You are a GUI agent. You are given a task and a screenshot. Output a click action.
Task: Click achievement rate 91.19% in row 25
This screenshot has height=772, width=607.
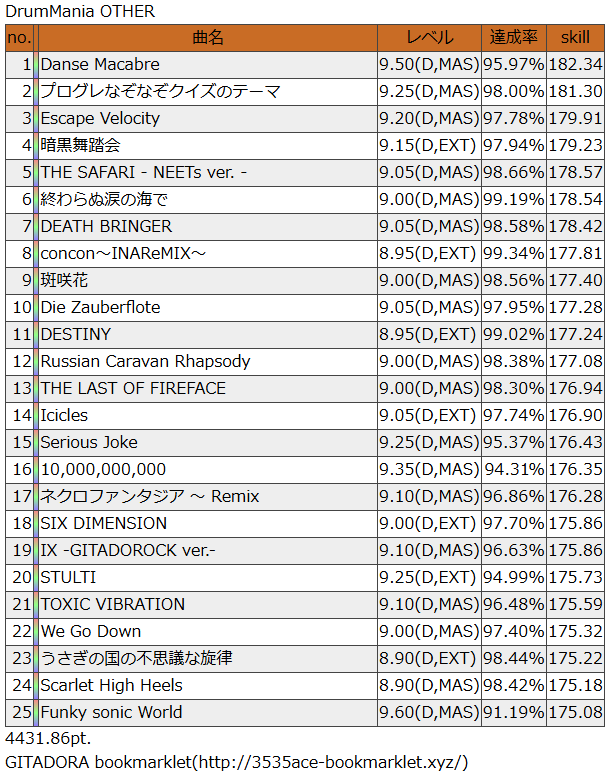513,712
